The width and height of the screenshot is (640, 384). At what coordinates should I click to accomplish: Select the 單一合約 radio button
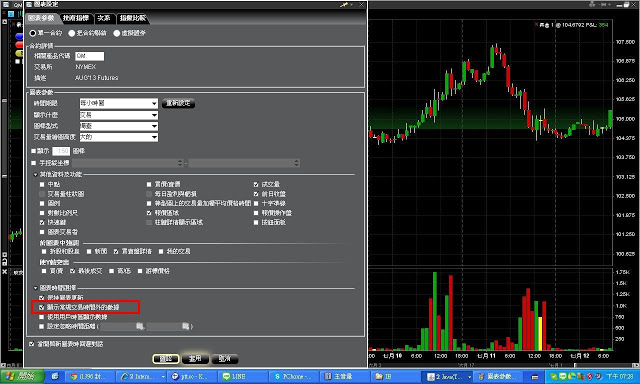point(33,33)
